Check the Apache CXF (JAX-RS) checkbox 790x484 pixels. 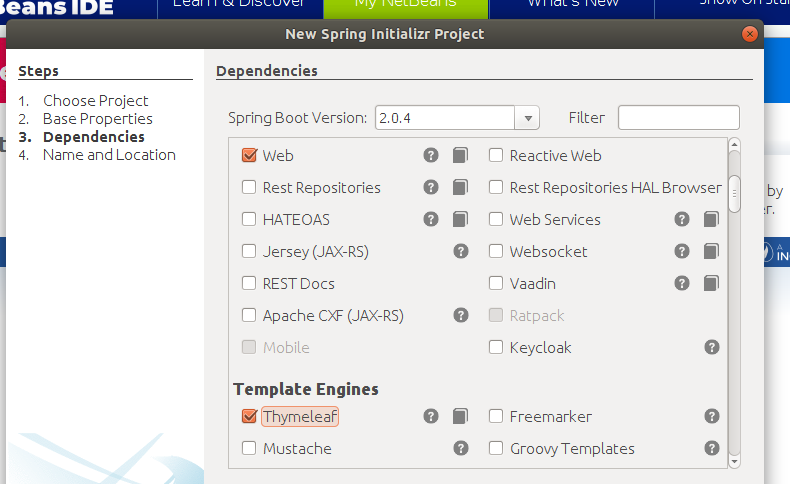(x=249, y=315)
